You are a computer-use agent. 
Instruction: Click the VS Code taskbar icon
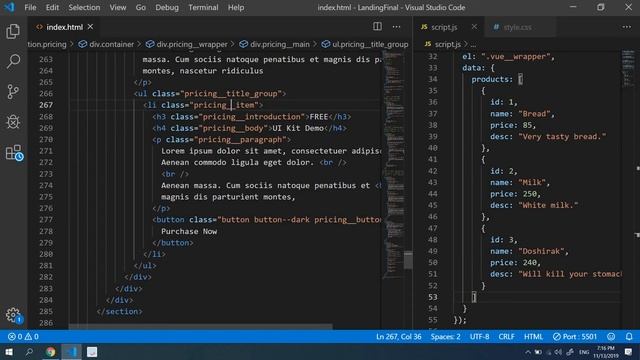click(x=71, y=352)
